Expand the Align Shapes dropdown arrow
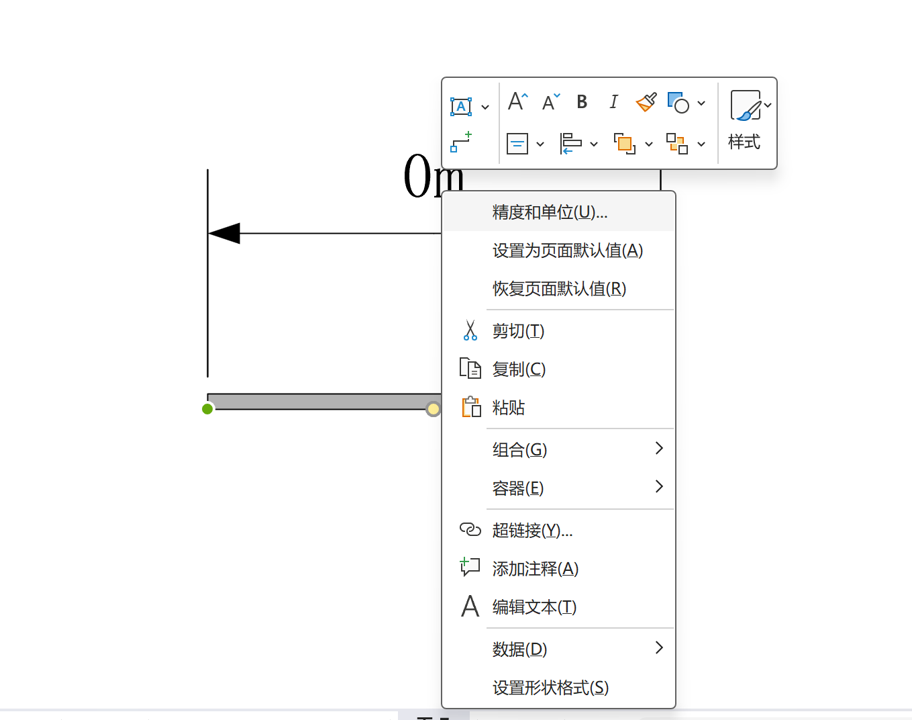This screenshot has height=720, width=912. coord(593,144)
